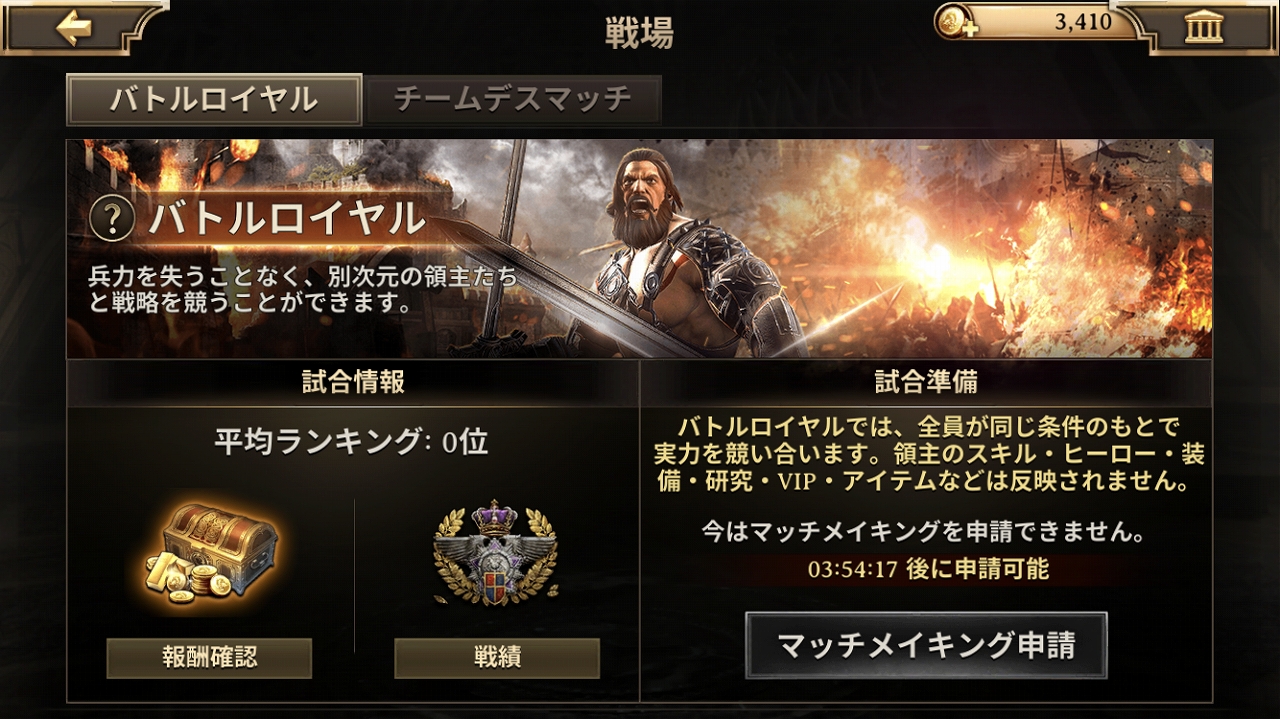The width and height of the screenshot is (1280, 719).
Task: Tap the 戦場 screen title
Action: (639, 33)
